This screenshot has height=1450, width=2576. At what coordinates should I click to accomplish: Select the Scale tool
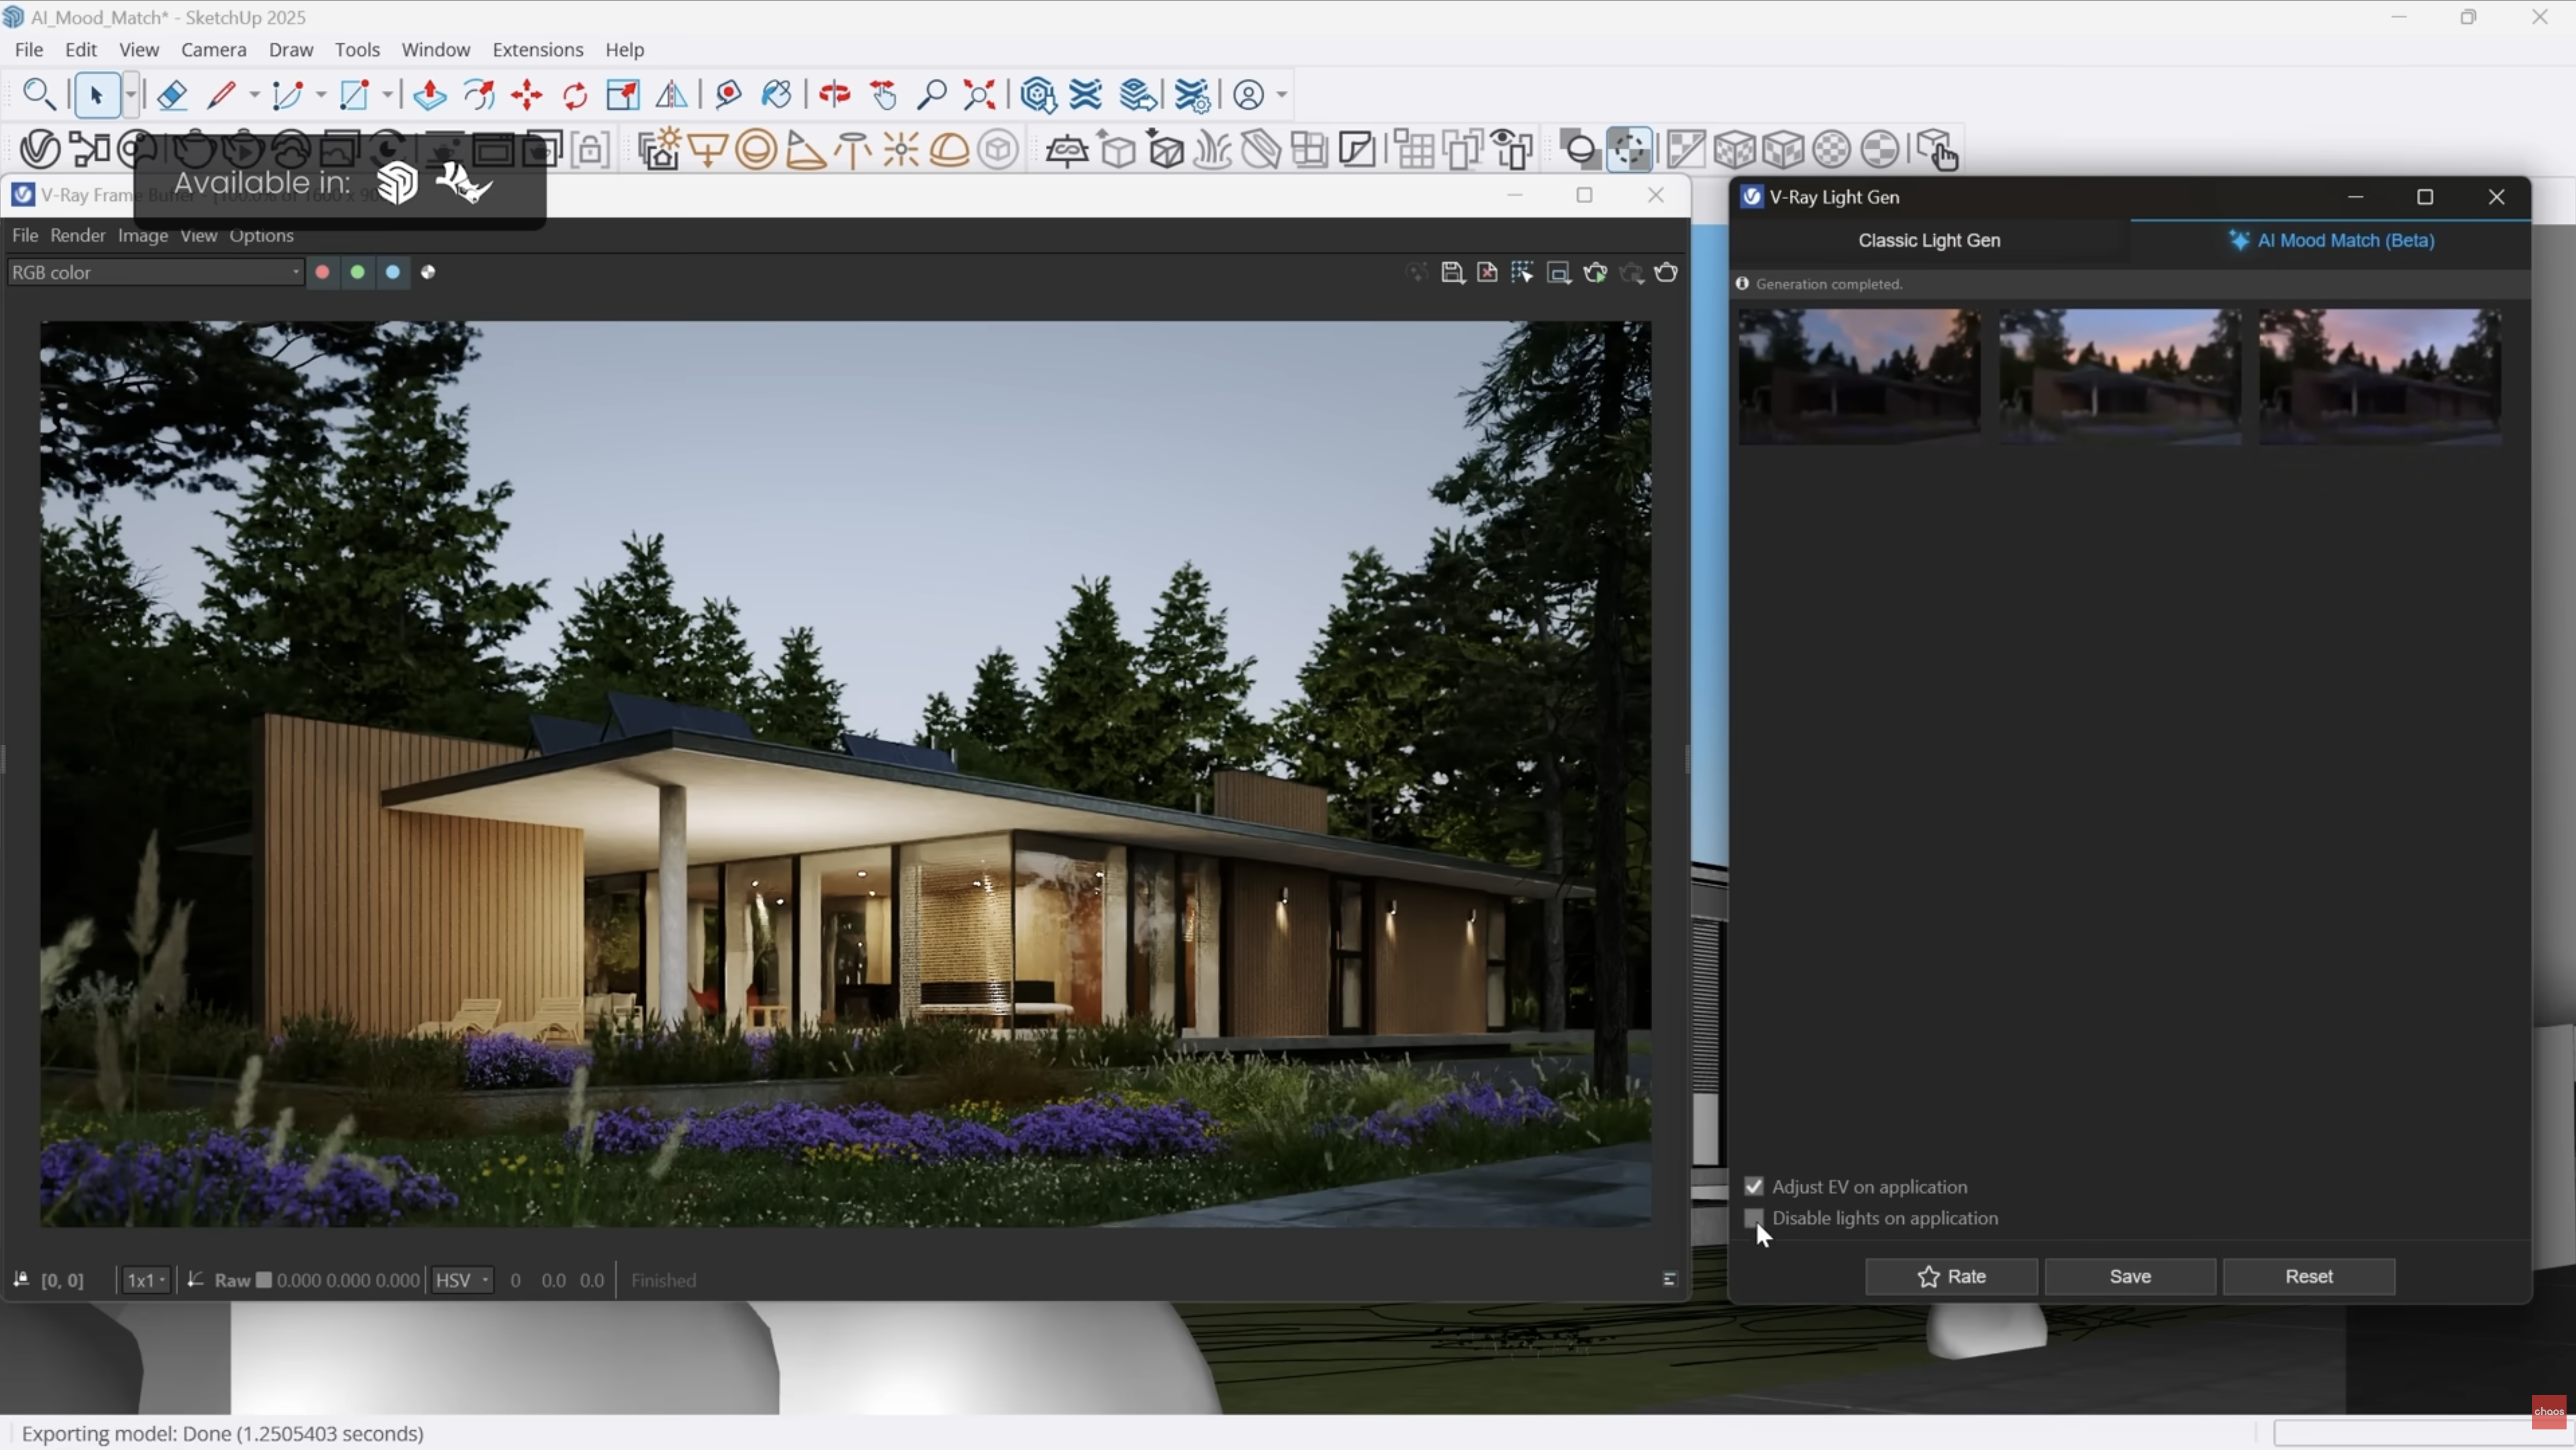(x=623, y=95)
